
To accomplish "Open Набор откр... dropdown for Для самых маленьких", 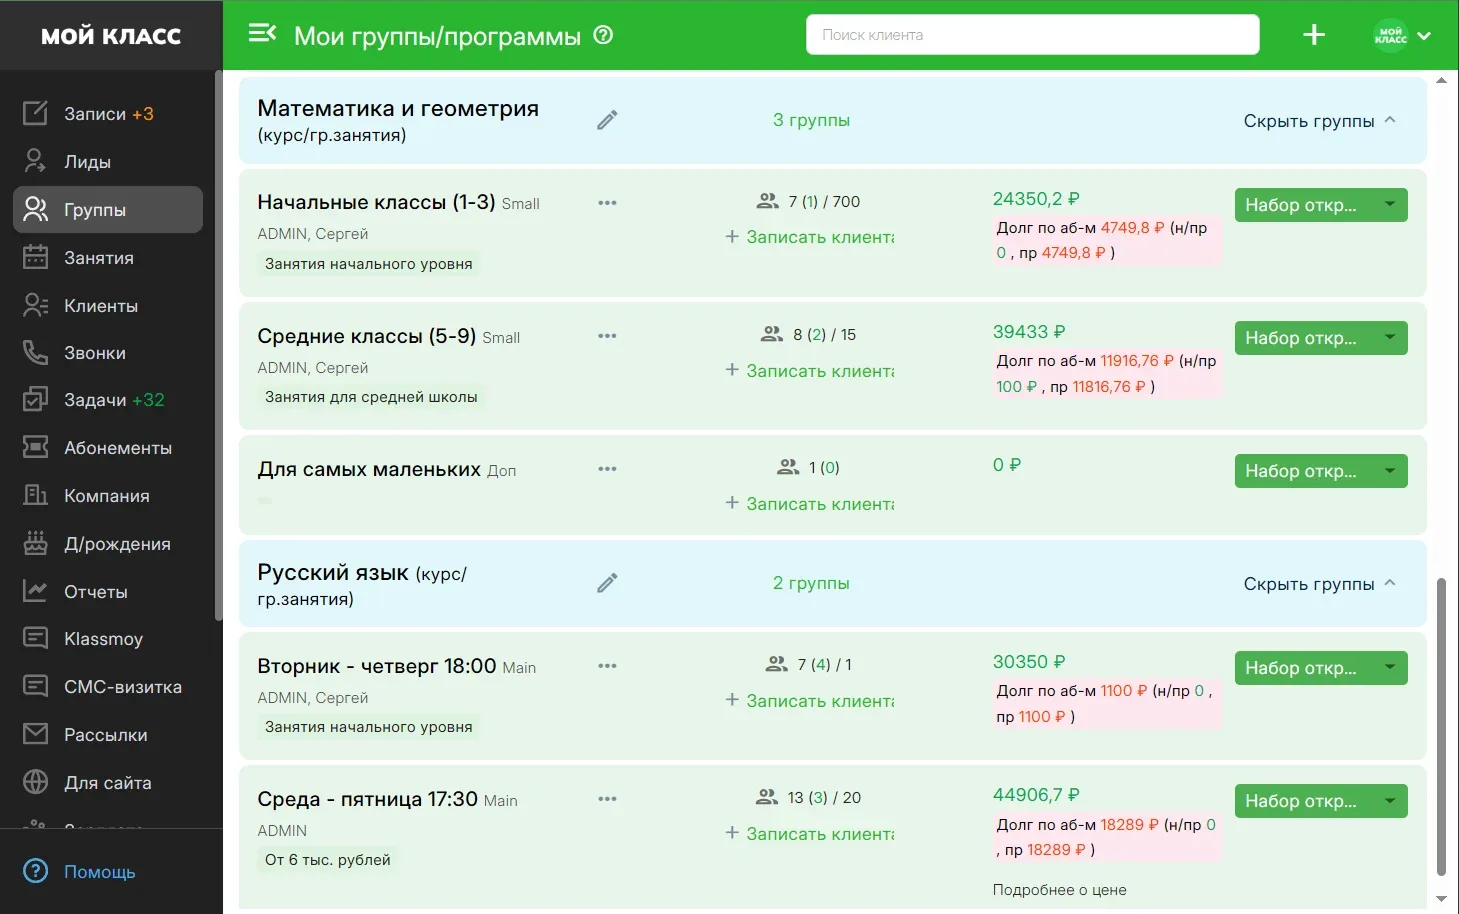I will click(1321, 471).
